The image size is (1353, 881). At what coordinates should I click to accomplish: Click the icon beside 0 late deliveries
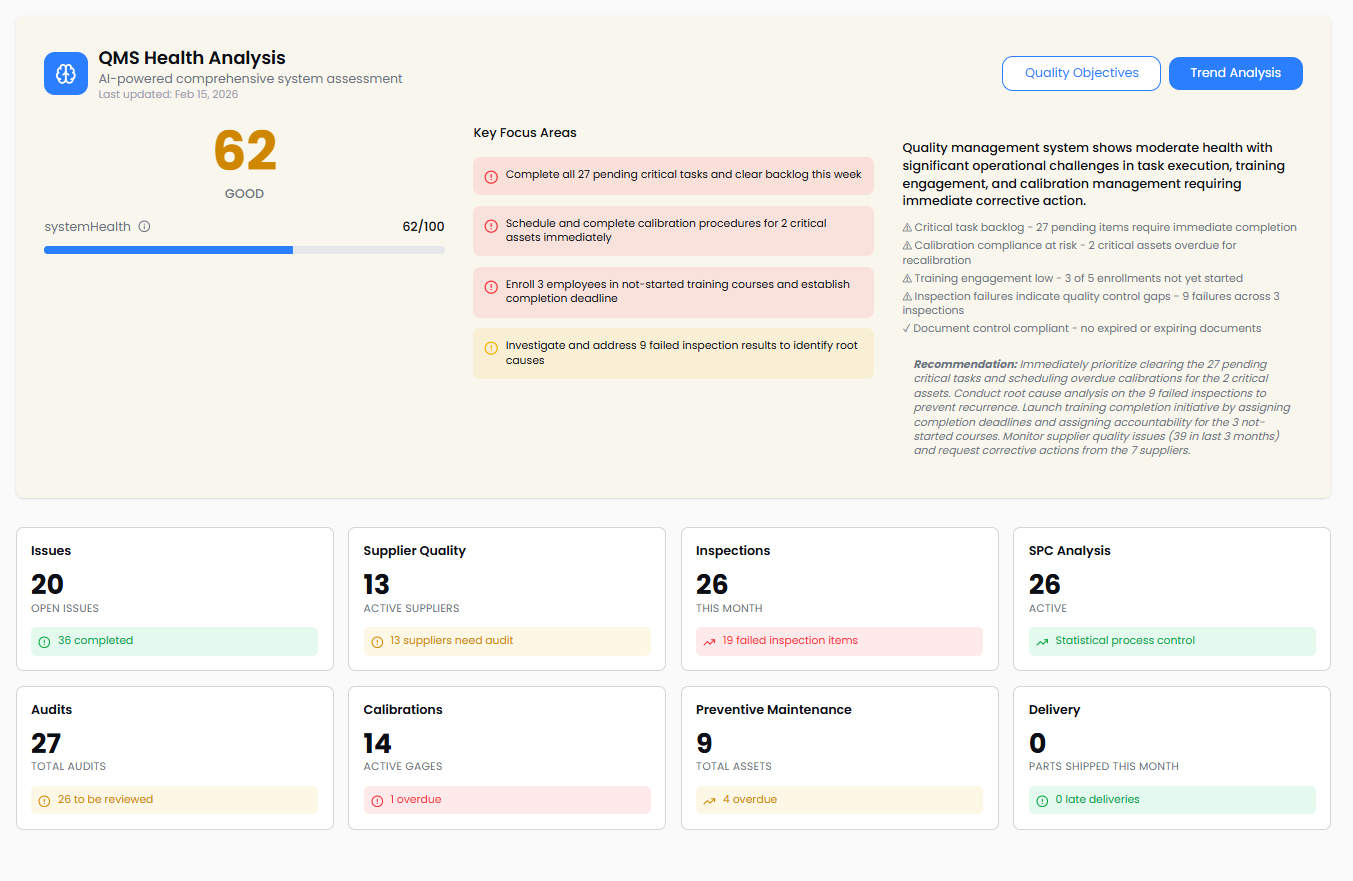pyautogui.click(x=1042, y=800)
